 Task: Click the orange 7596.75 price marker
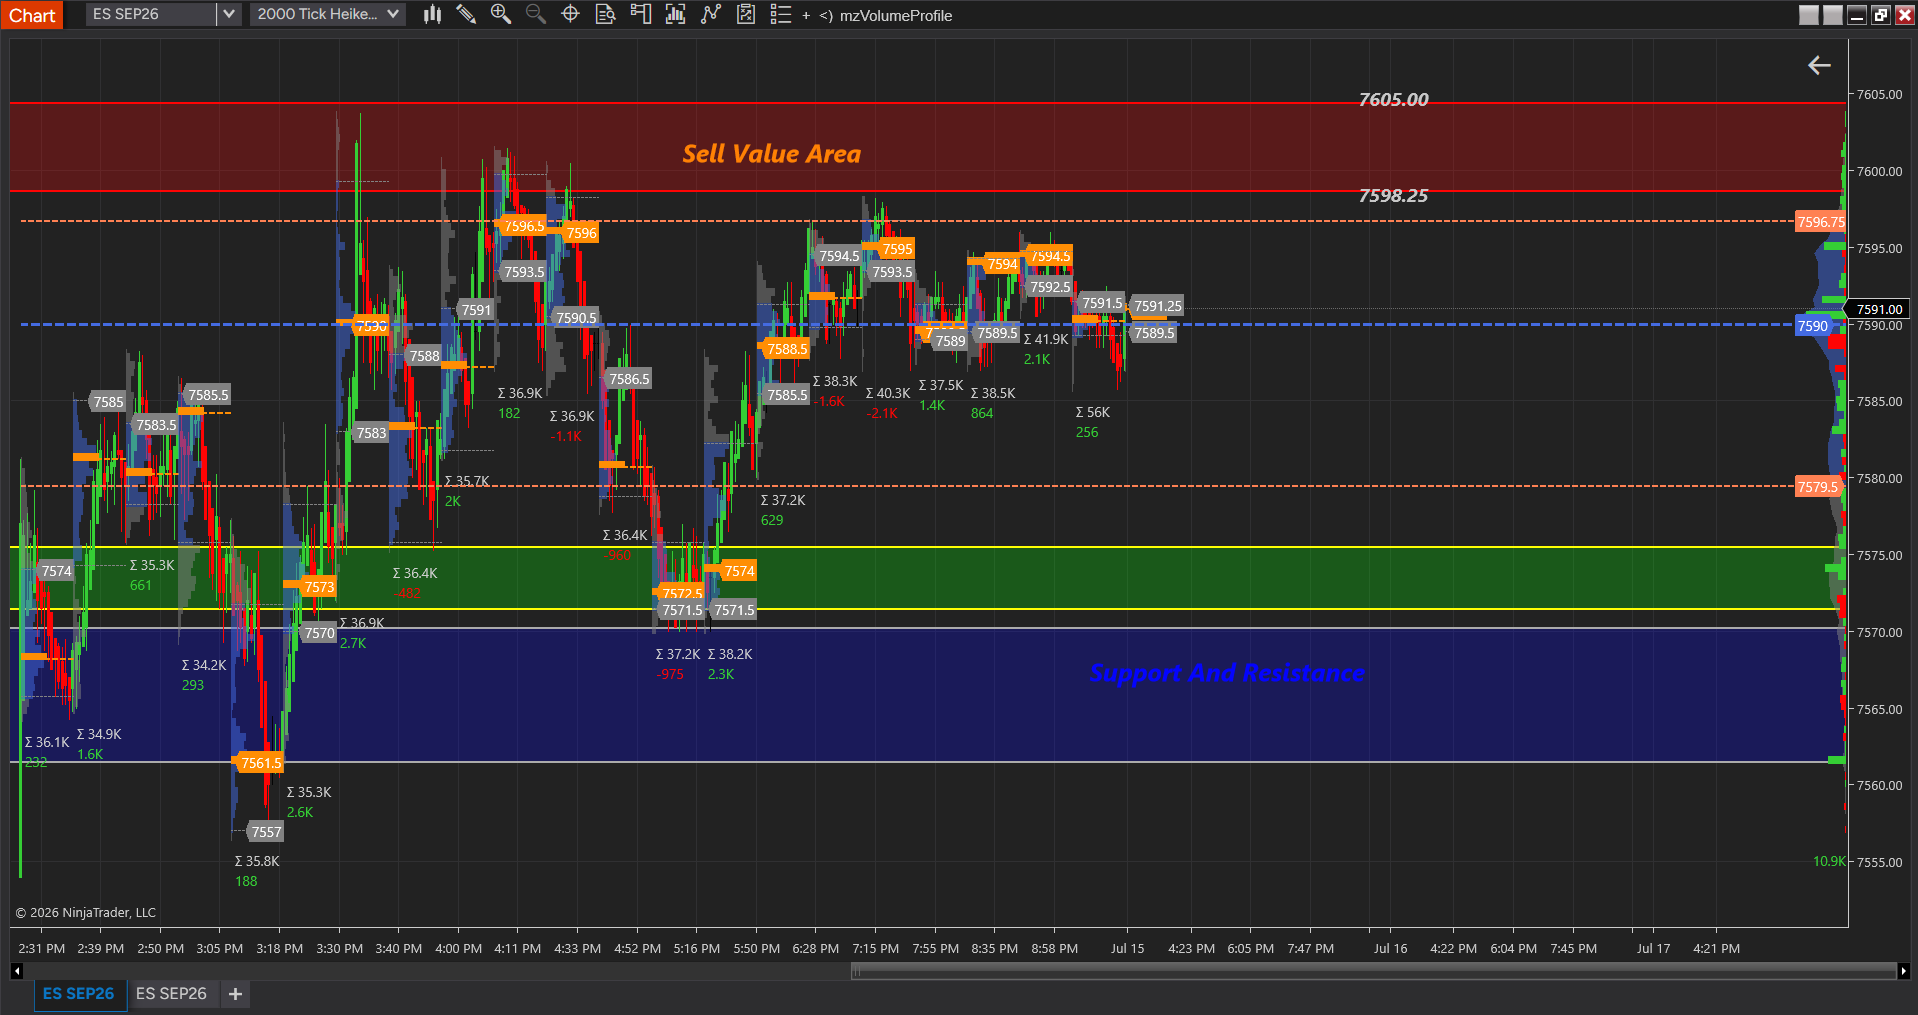pyautogui.click(x=1820, y=222)
